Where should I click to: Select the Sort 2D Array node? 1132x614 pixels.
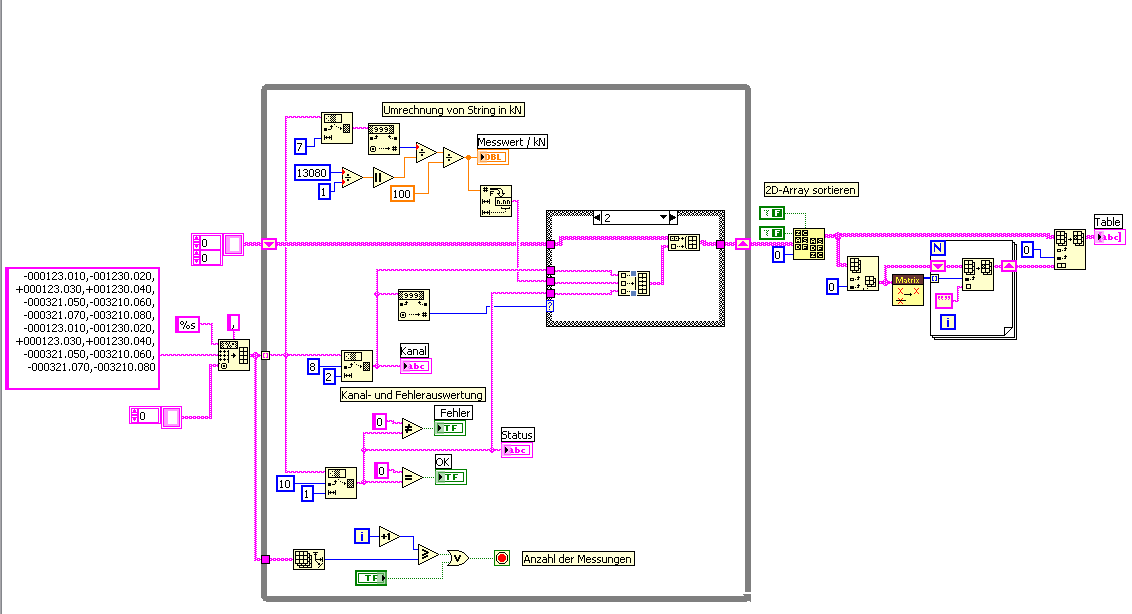809,244
